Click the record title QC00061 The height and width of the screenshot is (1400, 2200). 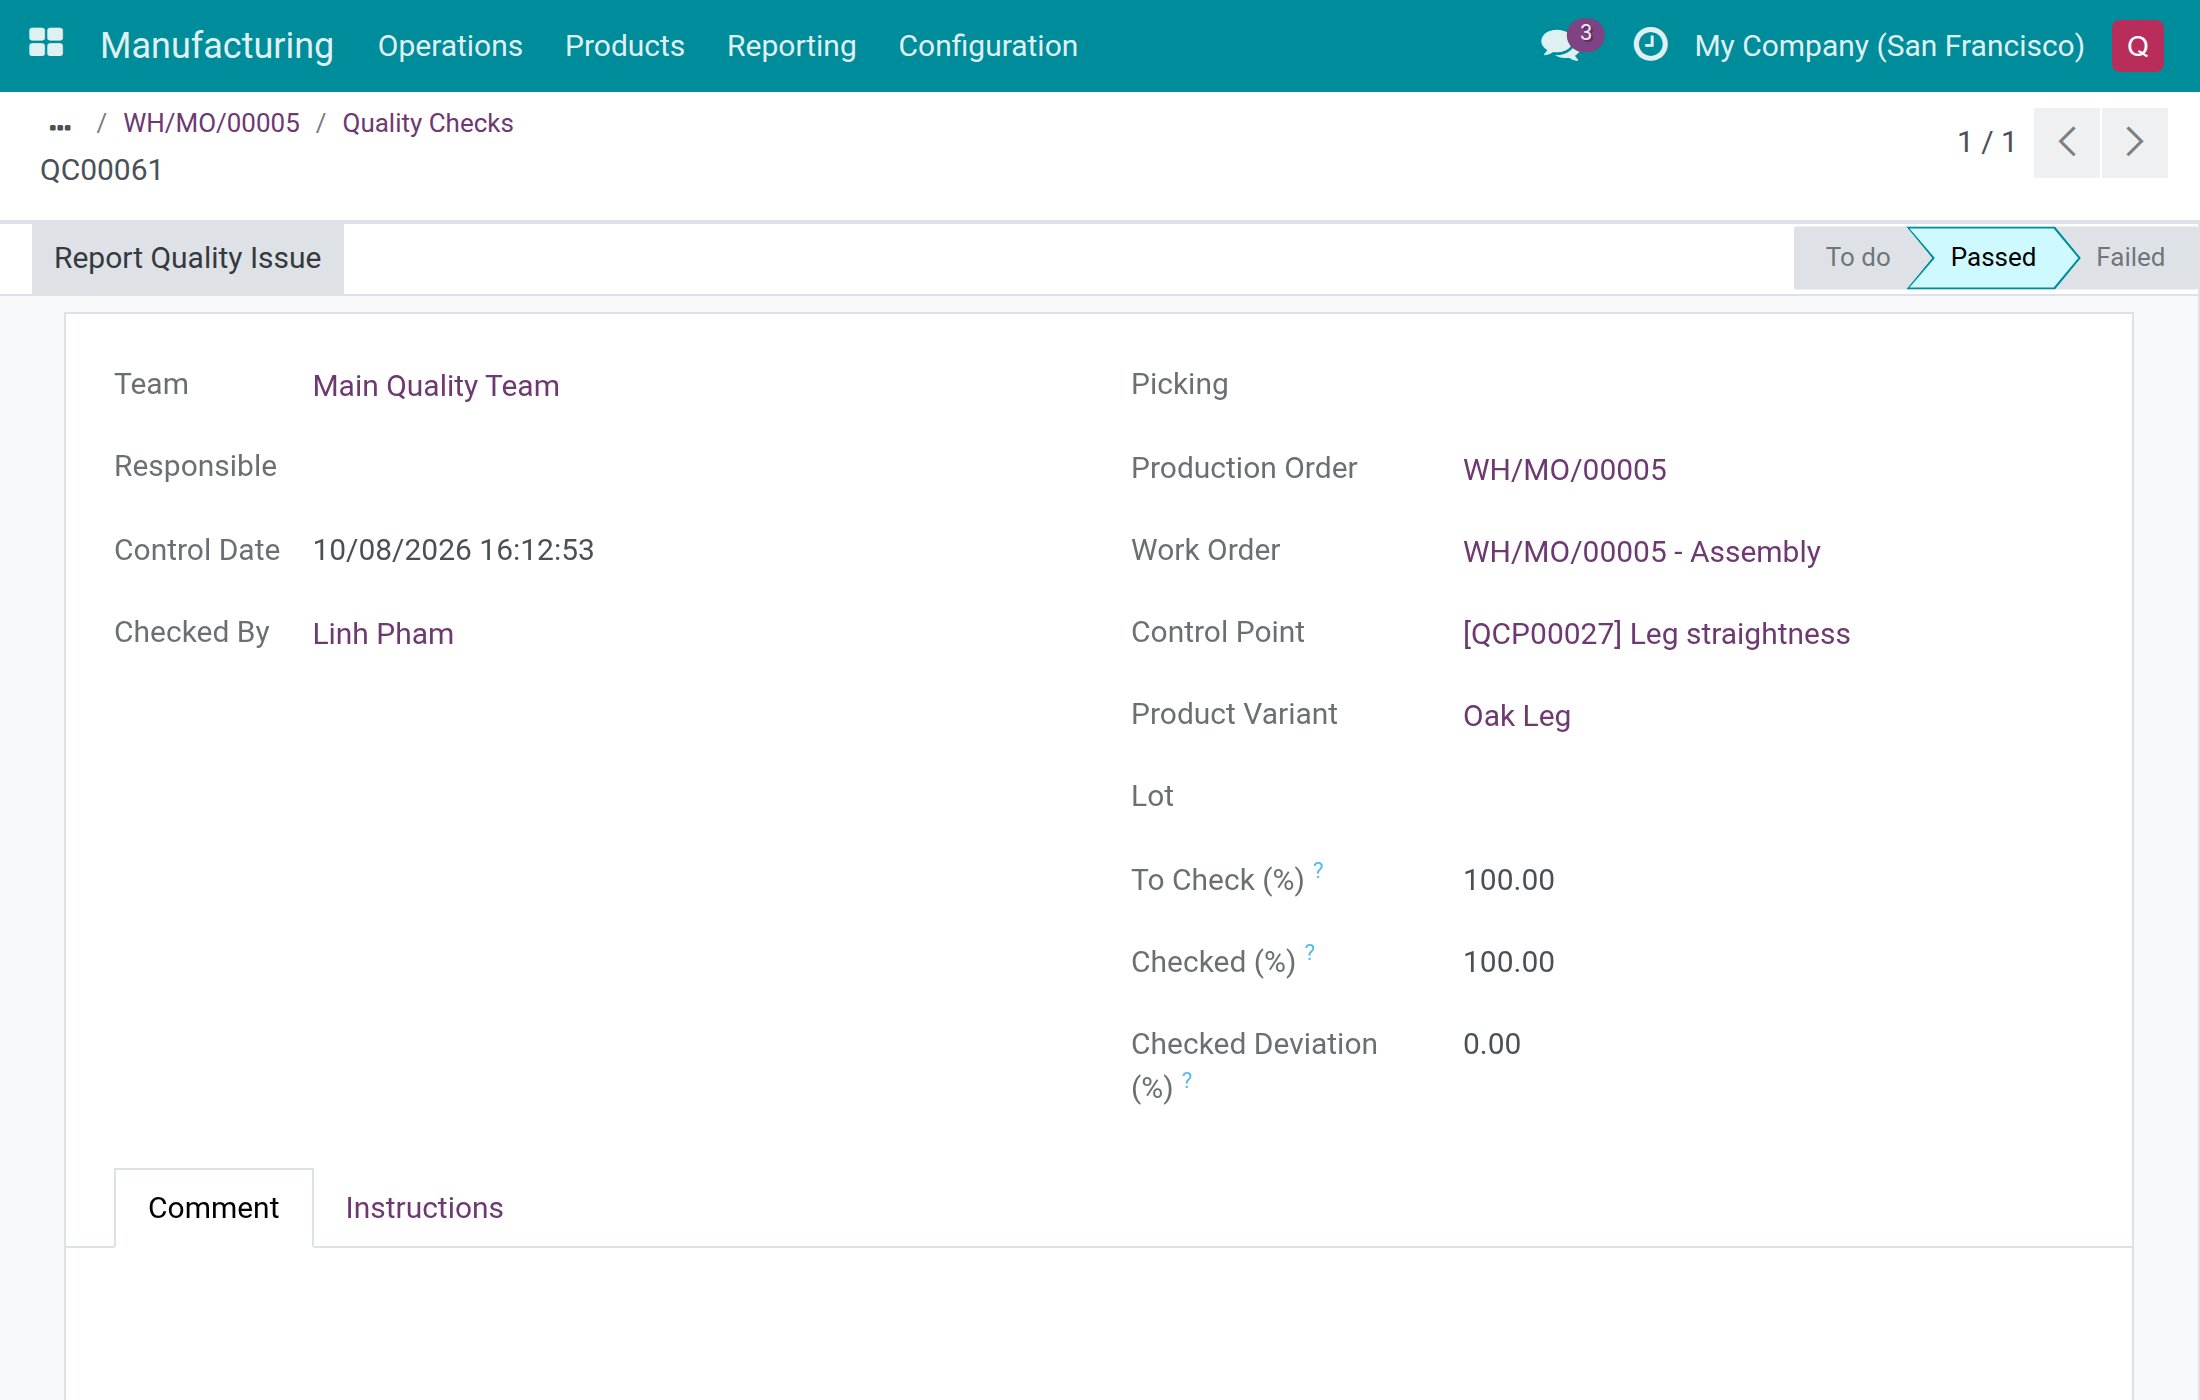tap(101, 170)
